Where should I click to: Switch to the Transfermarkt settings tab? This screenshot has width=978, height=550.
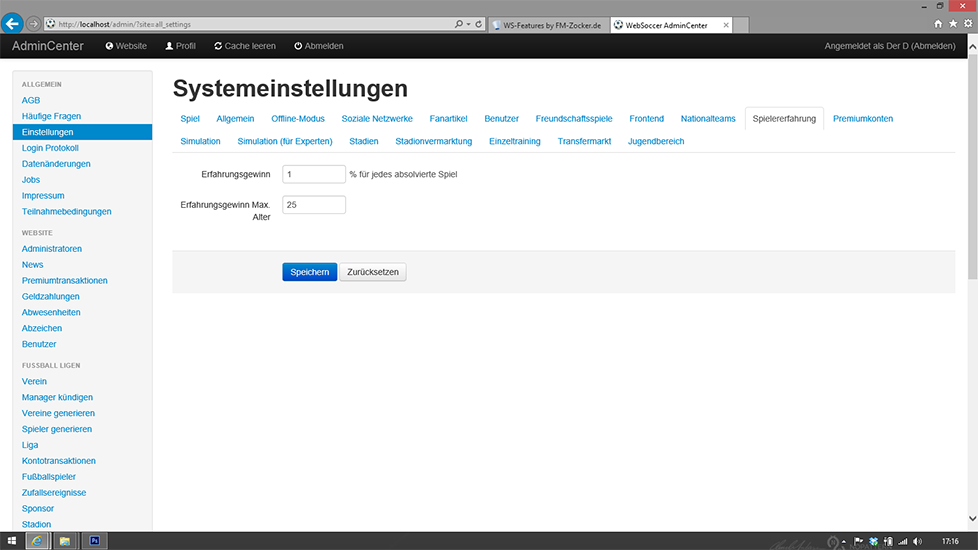584,141
